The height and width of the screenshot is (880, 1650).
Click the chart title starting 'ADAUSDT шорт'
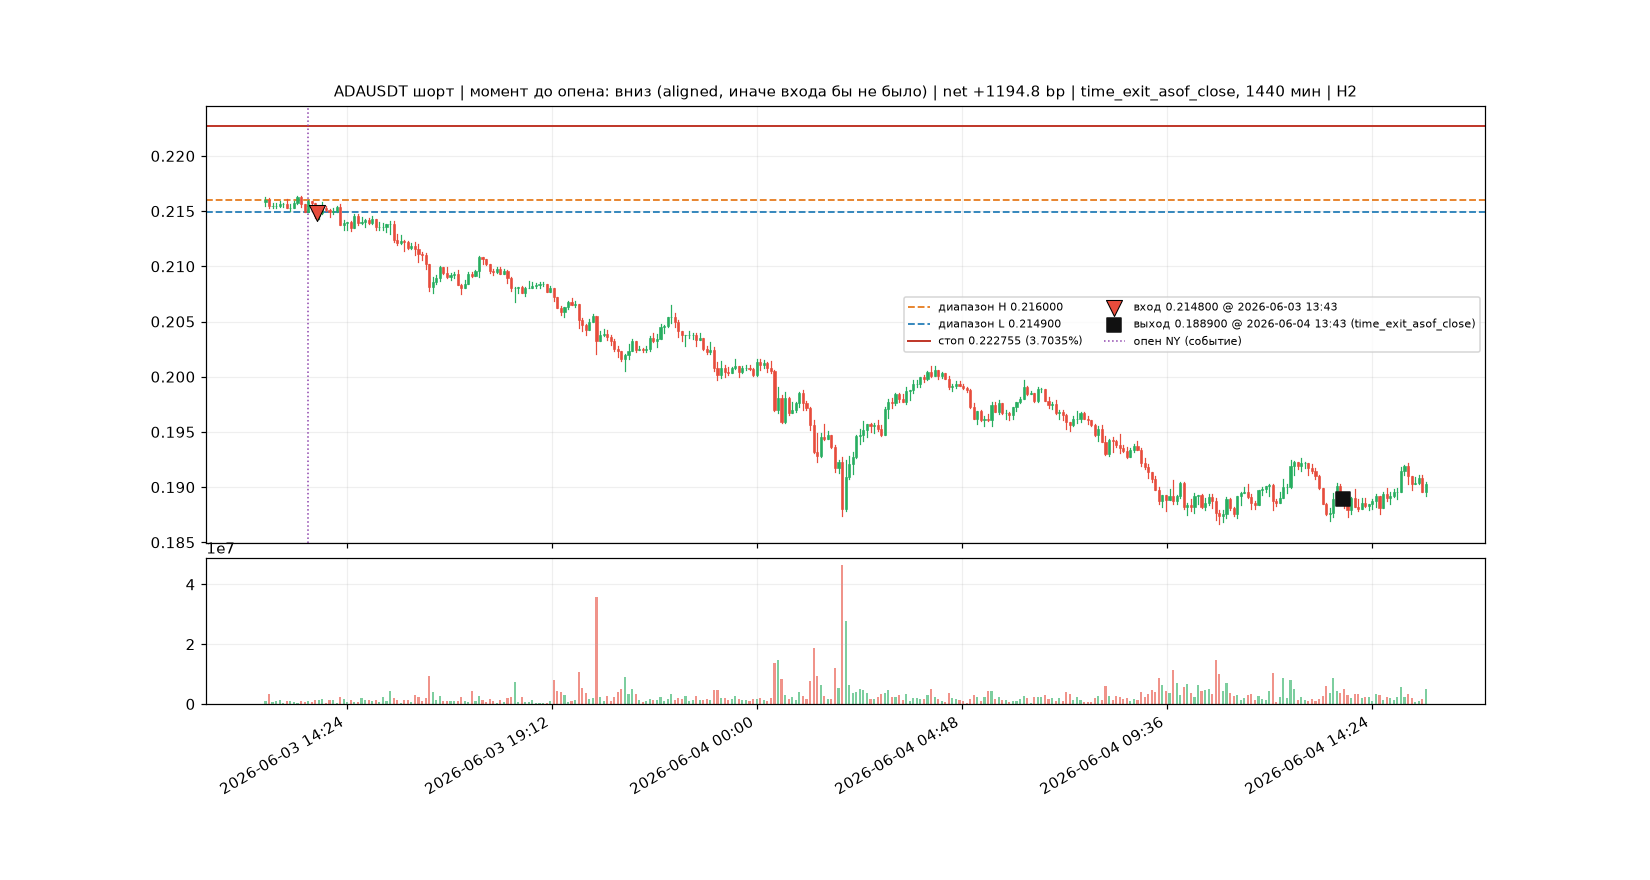coord(845,92)
